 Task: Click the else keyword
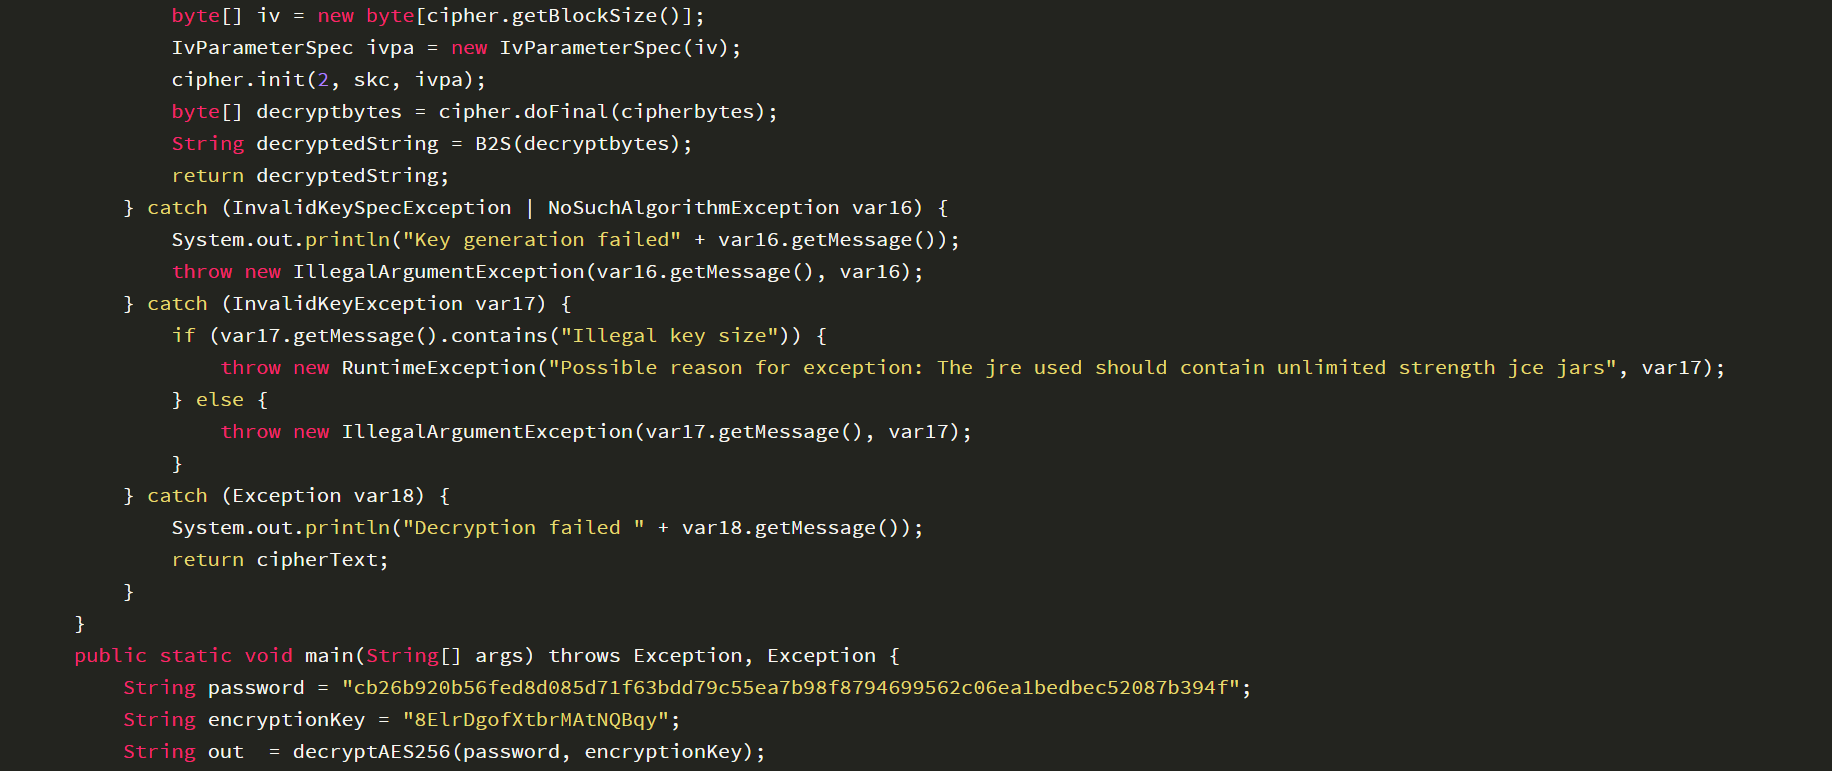click(x=220, y=400)
